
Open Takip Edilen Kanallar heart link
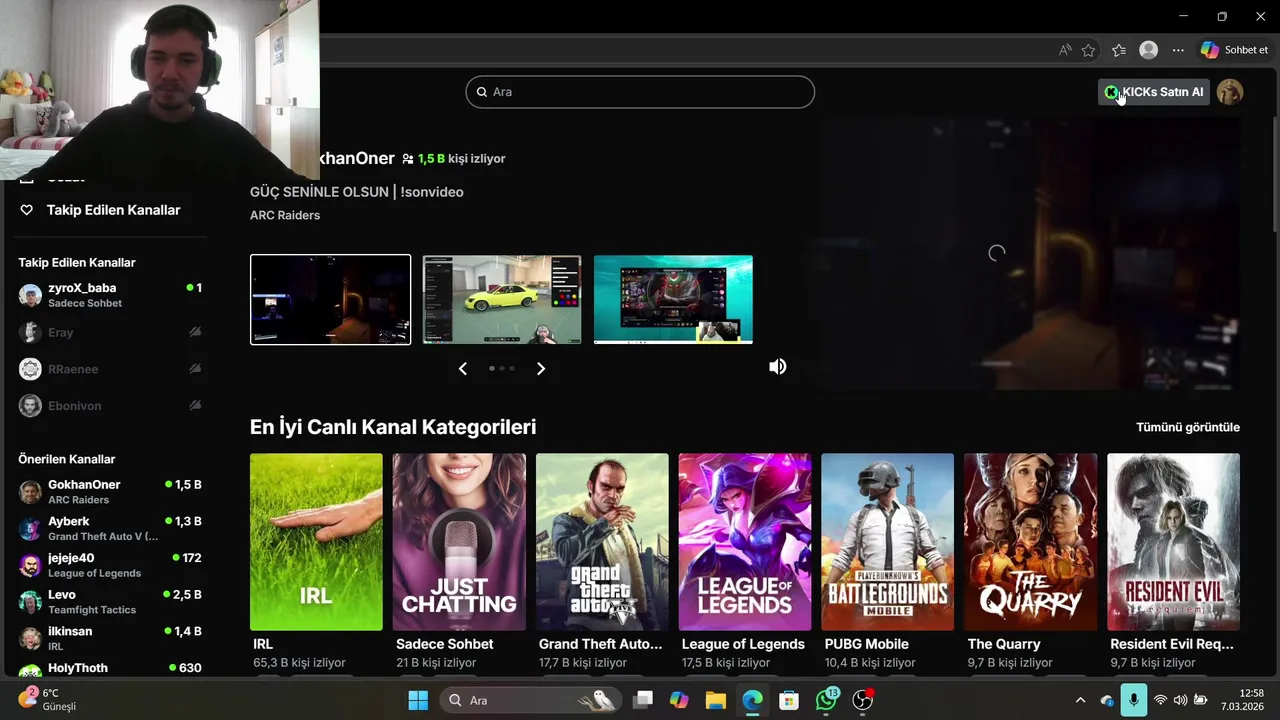click(101, 210)
